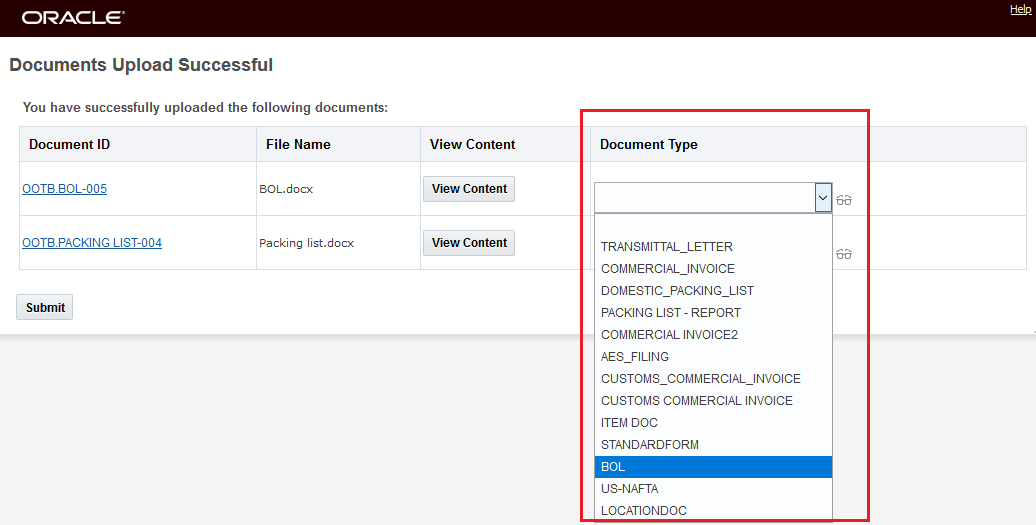Click the Submit button
The height and width of the screenshot is (525, 1036).
45,308
